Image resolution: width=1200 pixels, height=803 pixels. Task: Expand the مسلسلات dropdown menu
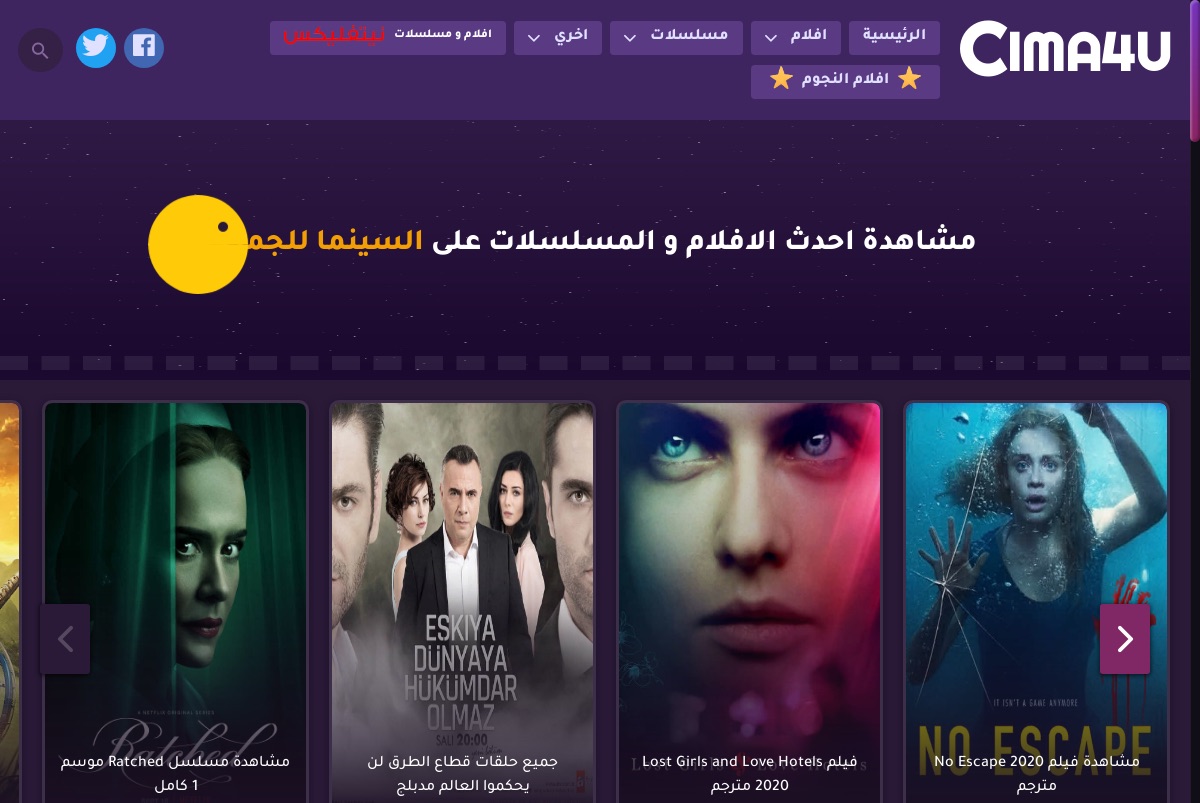676,37
